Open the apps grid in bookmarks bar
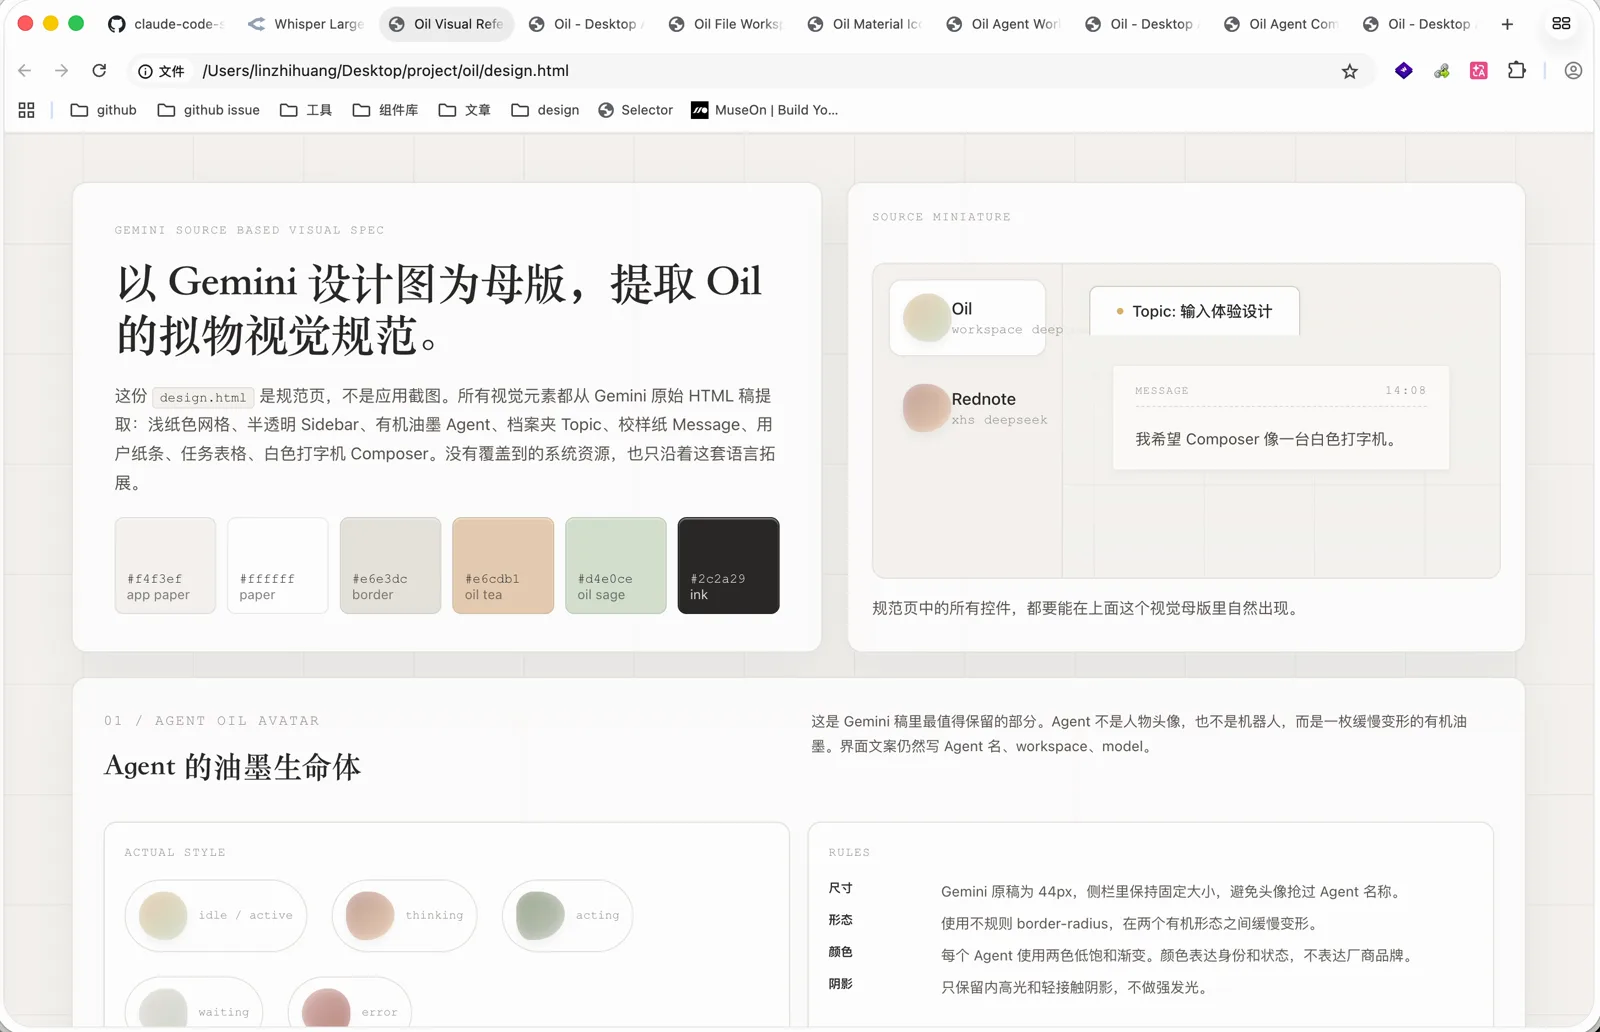Viewport: 1600px width, 1032px height. pyautogui.click(x=26, y=110)
